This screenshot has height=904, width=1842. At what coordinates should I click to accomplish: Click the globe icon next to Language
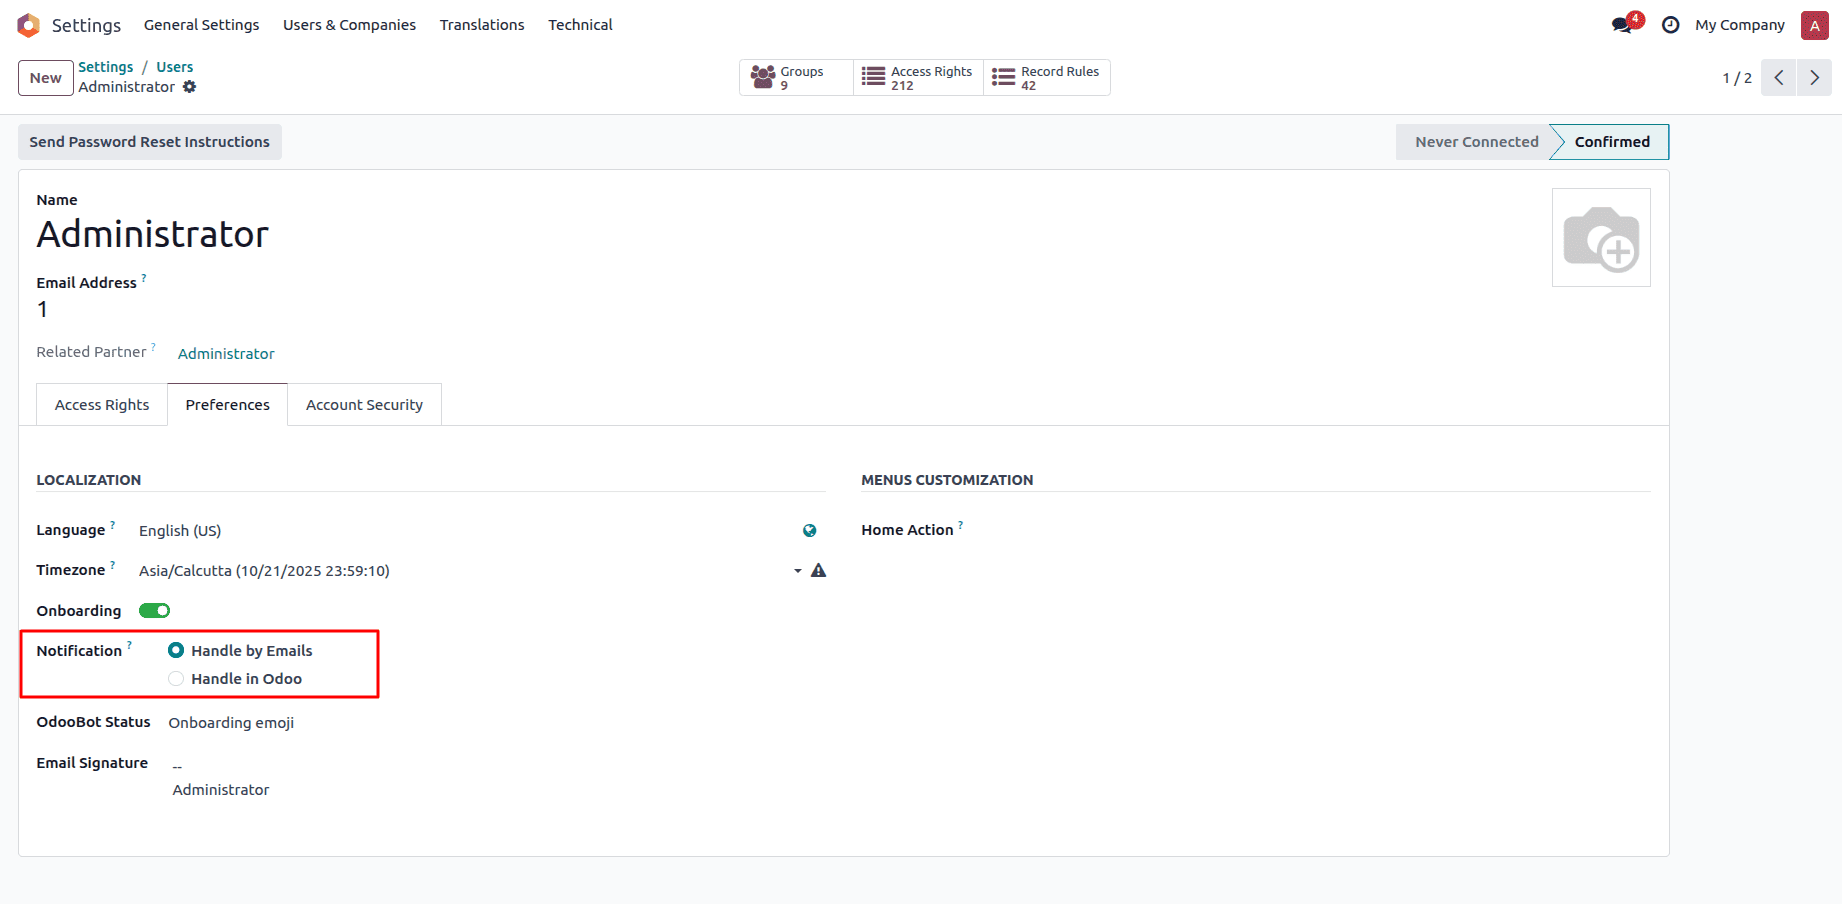pyautogui.click(x=810, y=530)
